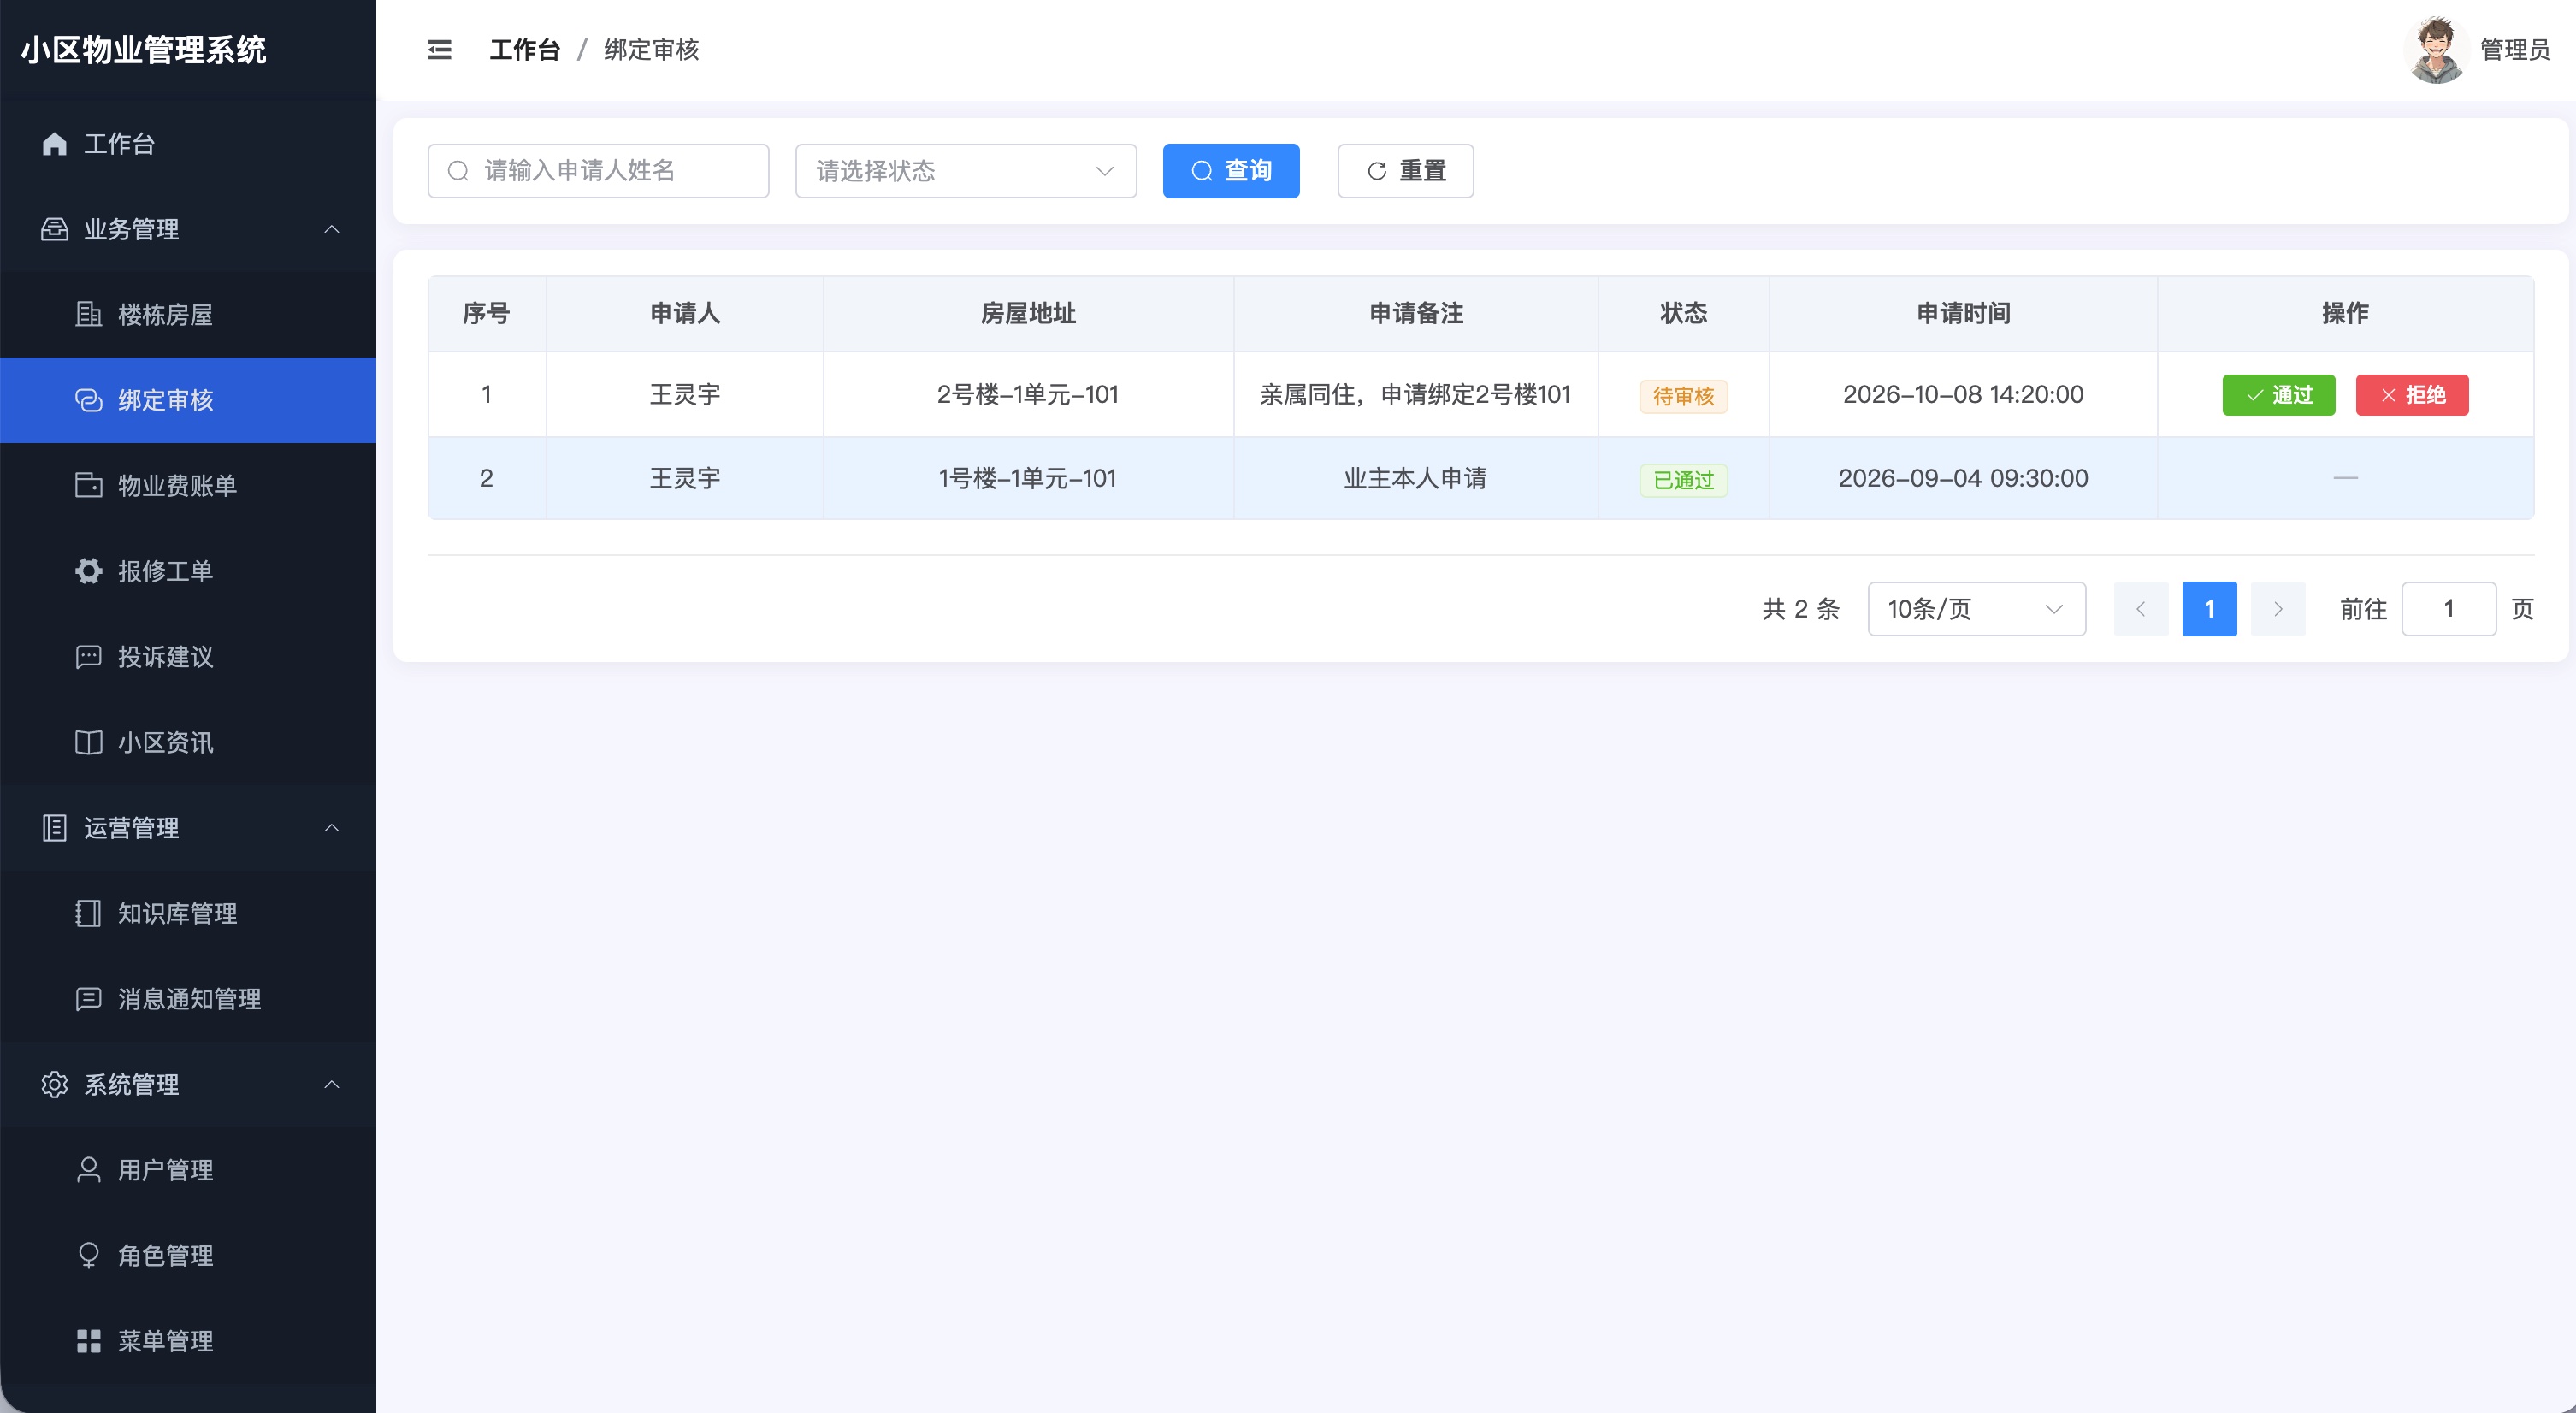The width and height of the screenshot is (2576, 1413).
Task: Click the folder icon beside 物业费账单
Action: point(89,486)
